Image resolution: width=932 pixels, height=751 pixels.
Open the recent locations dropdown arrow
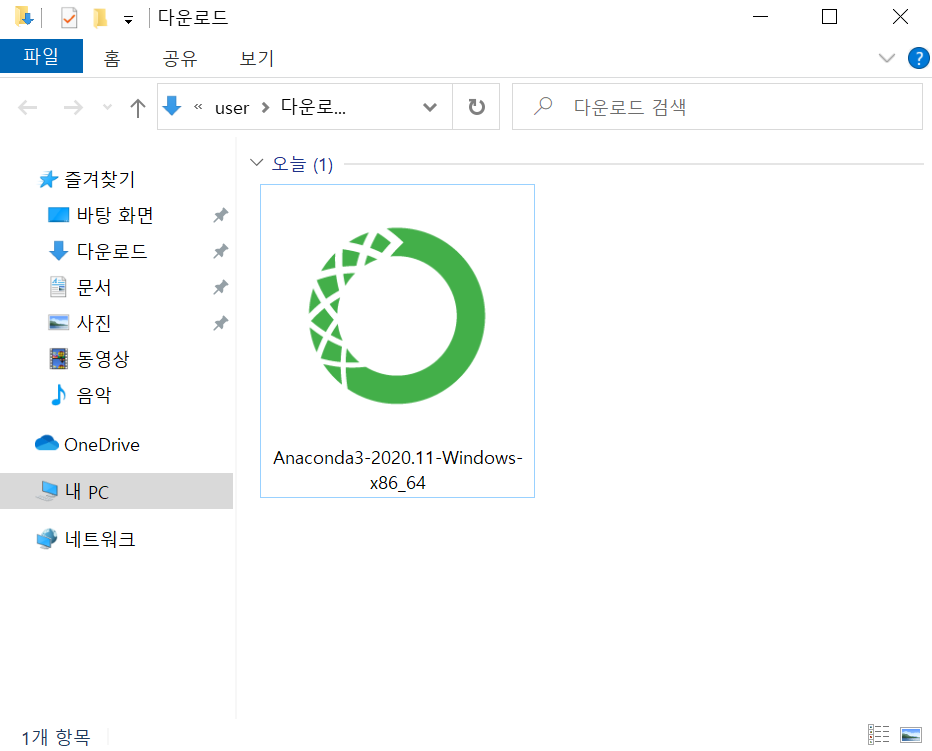coord(108,107)
